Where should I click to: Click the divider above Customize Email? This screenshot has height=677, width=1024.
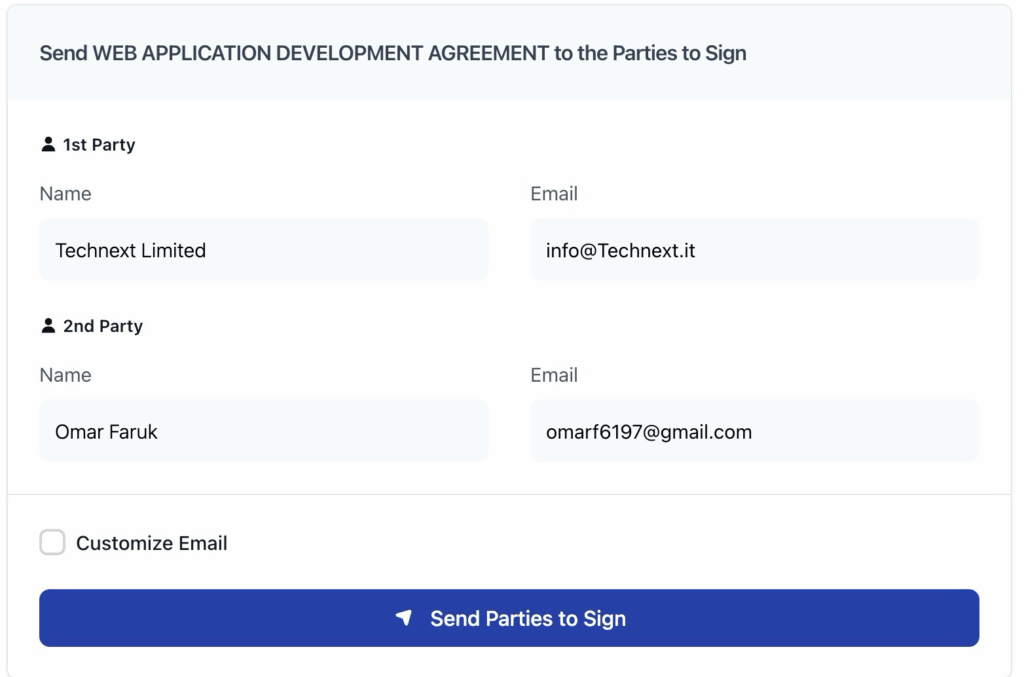tap(509, 494)
